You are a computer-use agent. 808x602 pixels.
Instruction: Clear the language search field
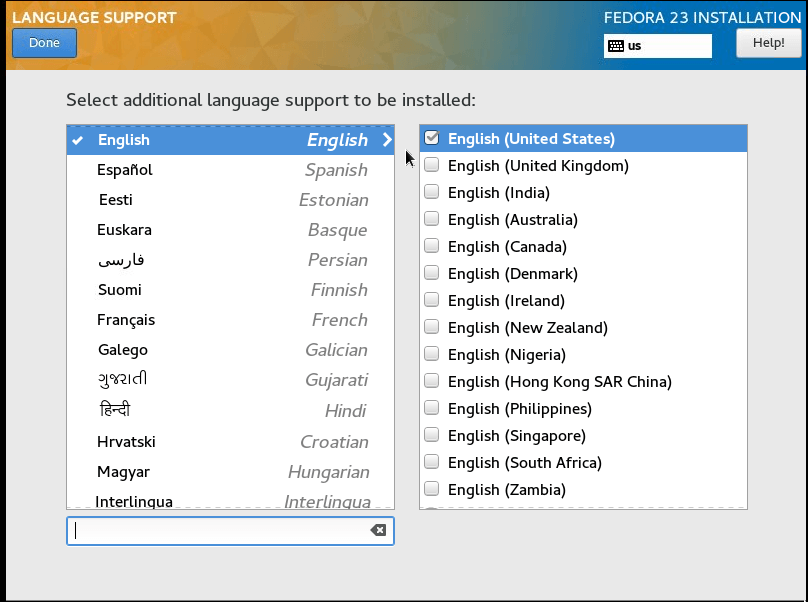(x=378, y=530)
